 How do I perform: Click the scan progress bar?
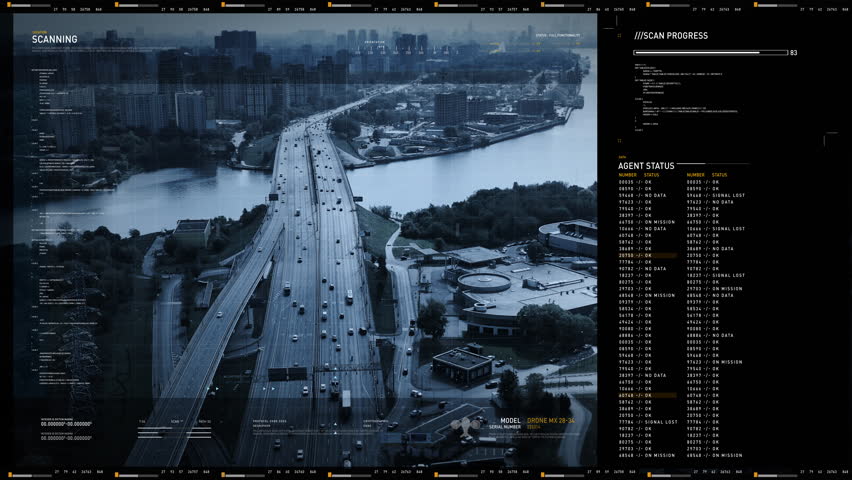710,53
